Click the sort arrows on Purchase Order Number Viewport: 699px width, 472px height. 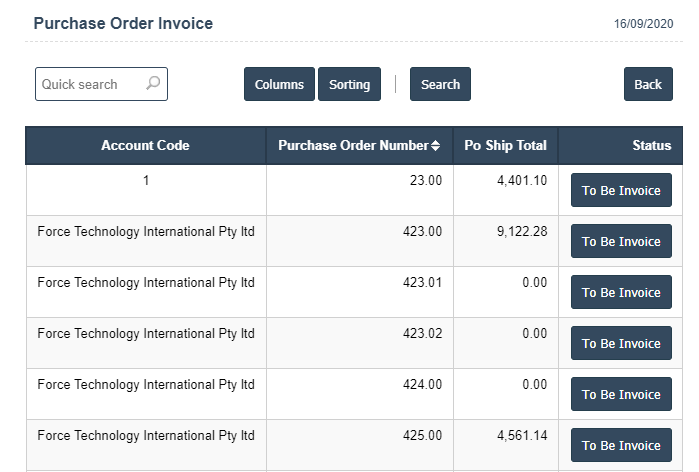(x=435, y=146)
